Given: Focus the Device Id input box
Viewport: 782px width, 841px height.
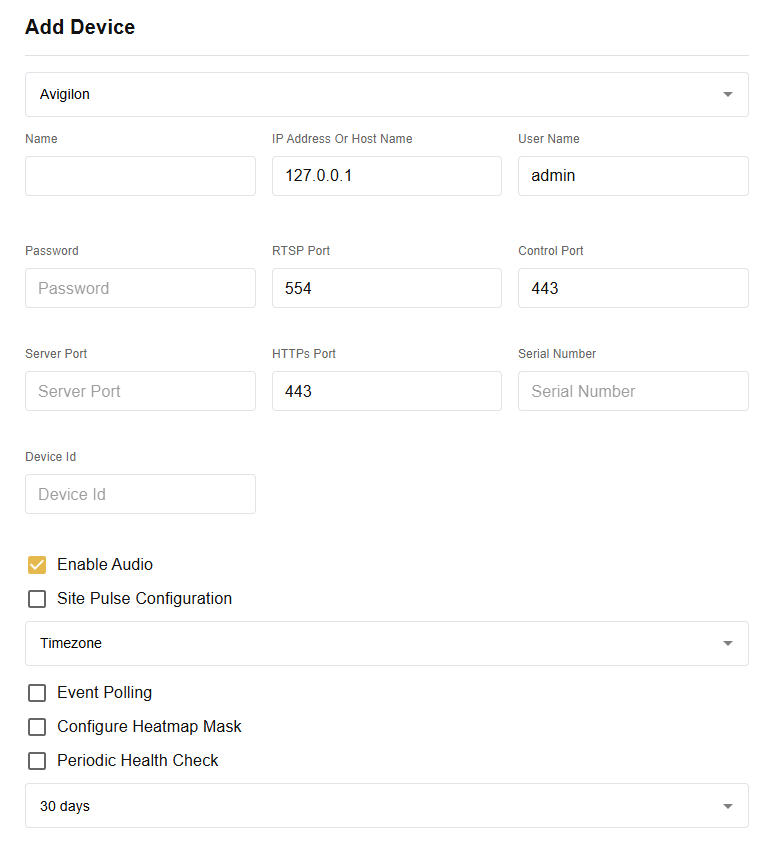Looking at the screenshot, I should (x=140, y=494).
